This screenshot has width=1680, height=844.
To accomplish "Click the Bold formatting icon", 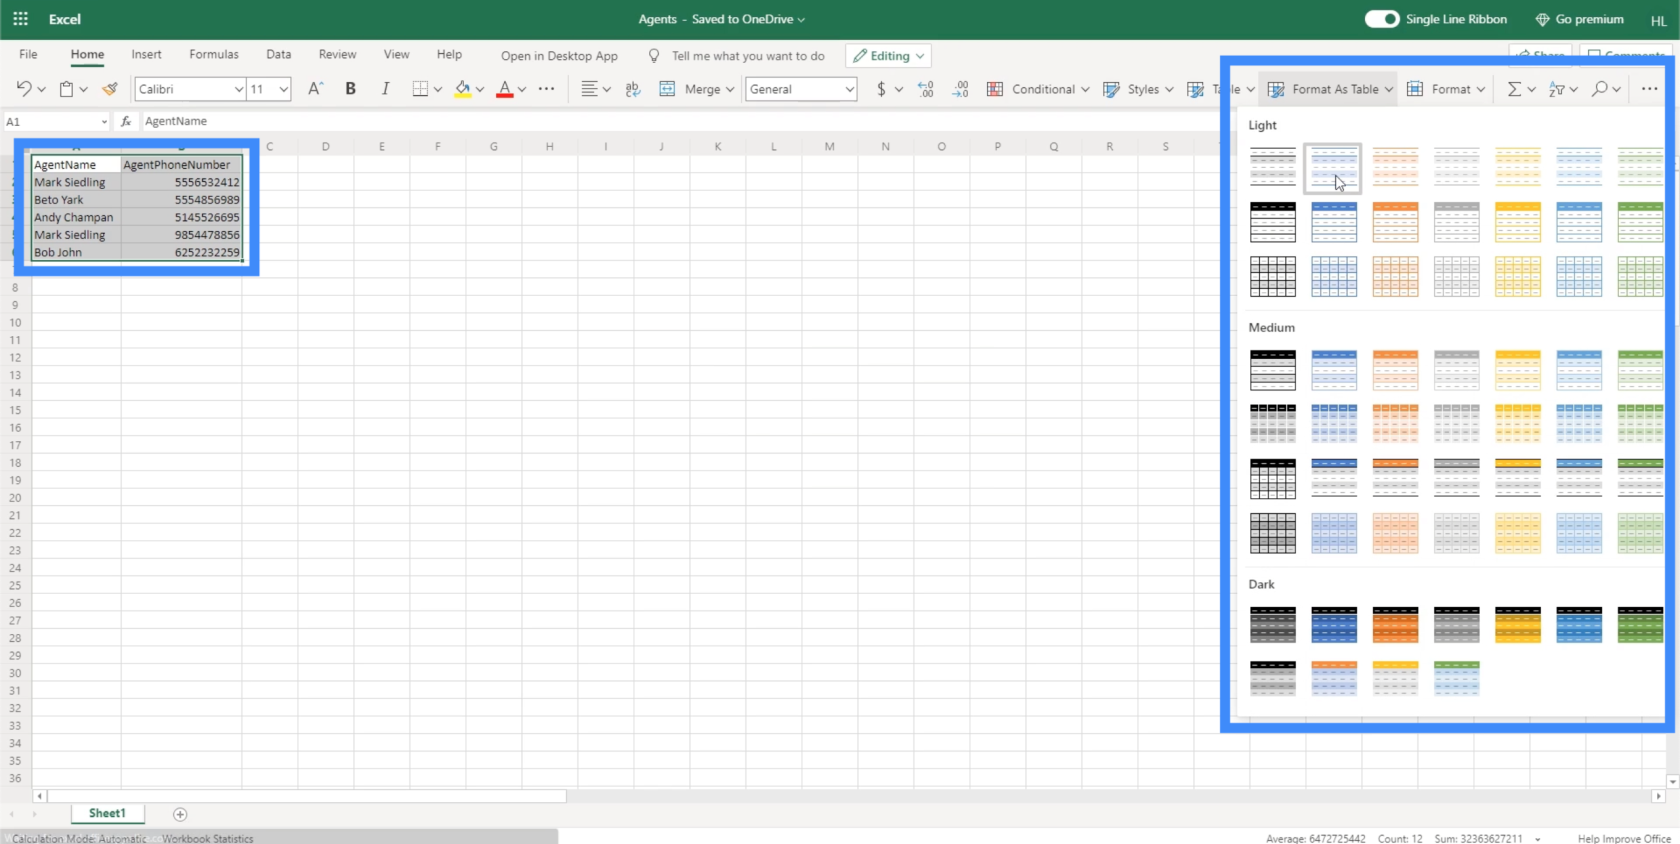I will [350, 89].
